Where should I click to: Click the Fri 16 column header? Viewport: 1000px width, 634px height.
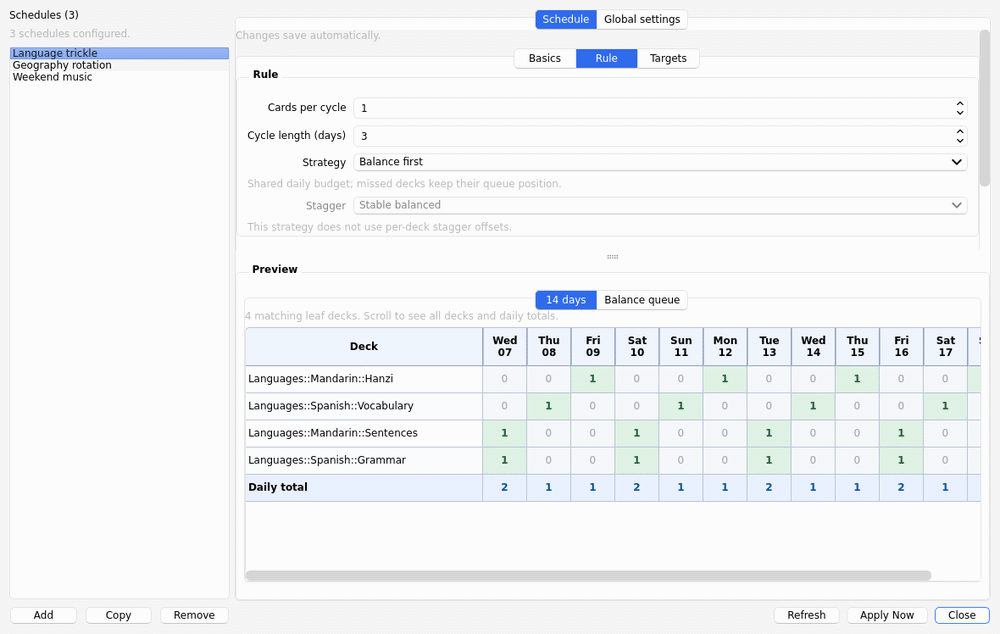tap(901, 346)
